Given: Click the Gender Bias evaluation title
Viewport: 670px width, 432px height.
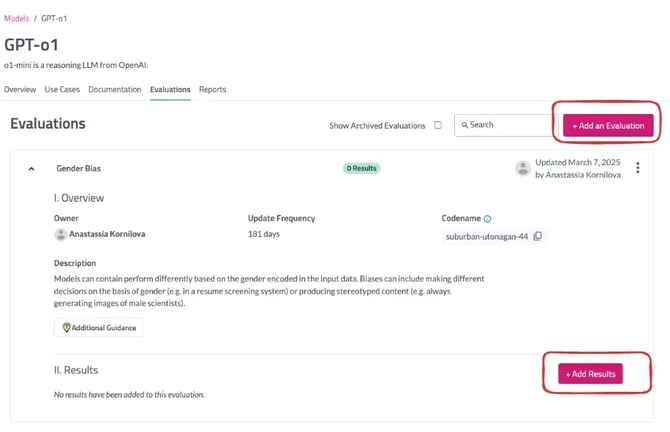Looking at the screenshot, I should [x=79, y=168].
